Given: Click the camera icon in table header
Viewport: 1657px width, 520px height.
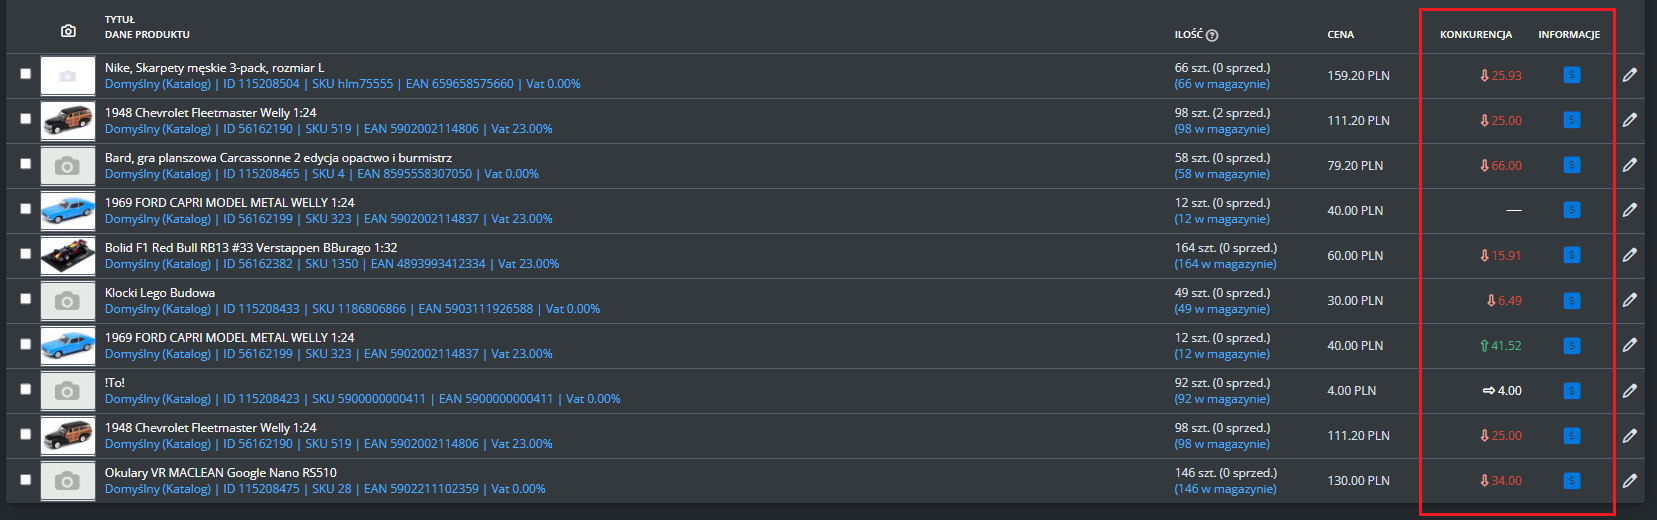Looking at the screenshot, I should click(68, 31).
